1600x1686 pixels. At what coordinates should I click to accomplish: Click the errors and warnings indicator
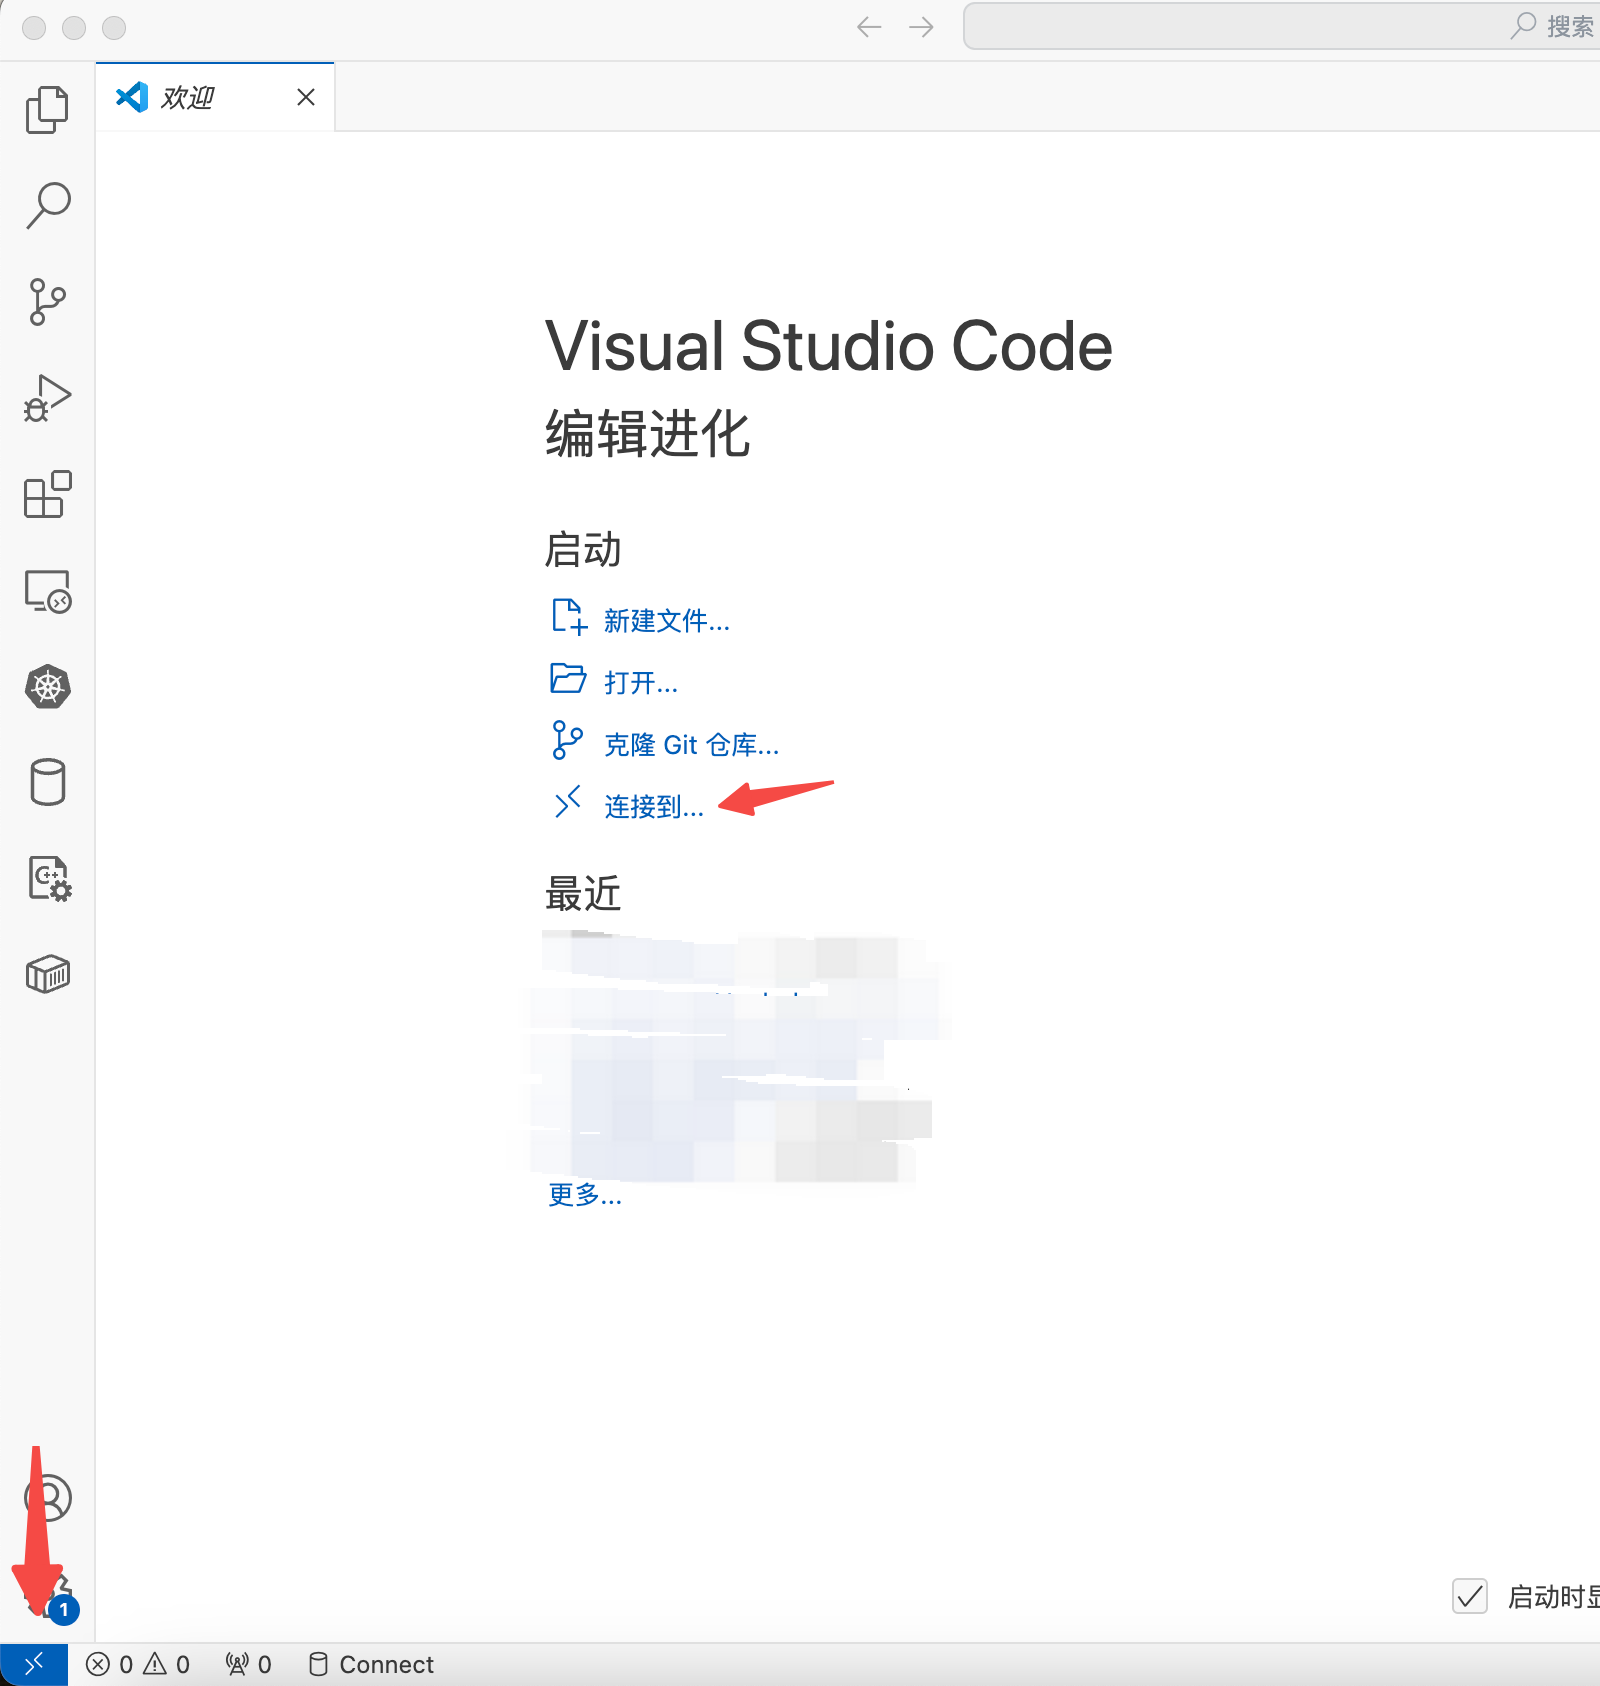(x=138, y=1664)
